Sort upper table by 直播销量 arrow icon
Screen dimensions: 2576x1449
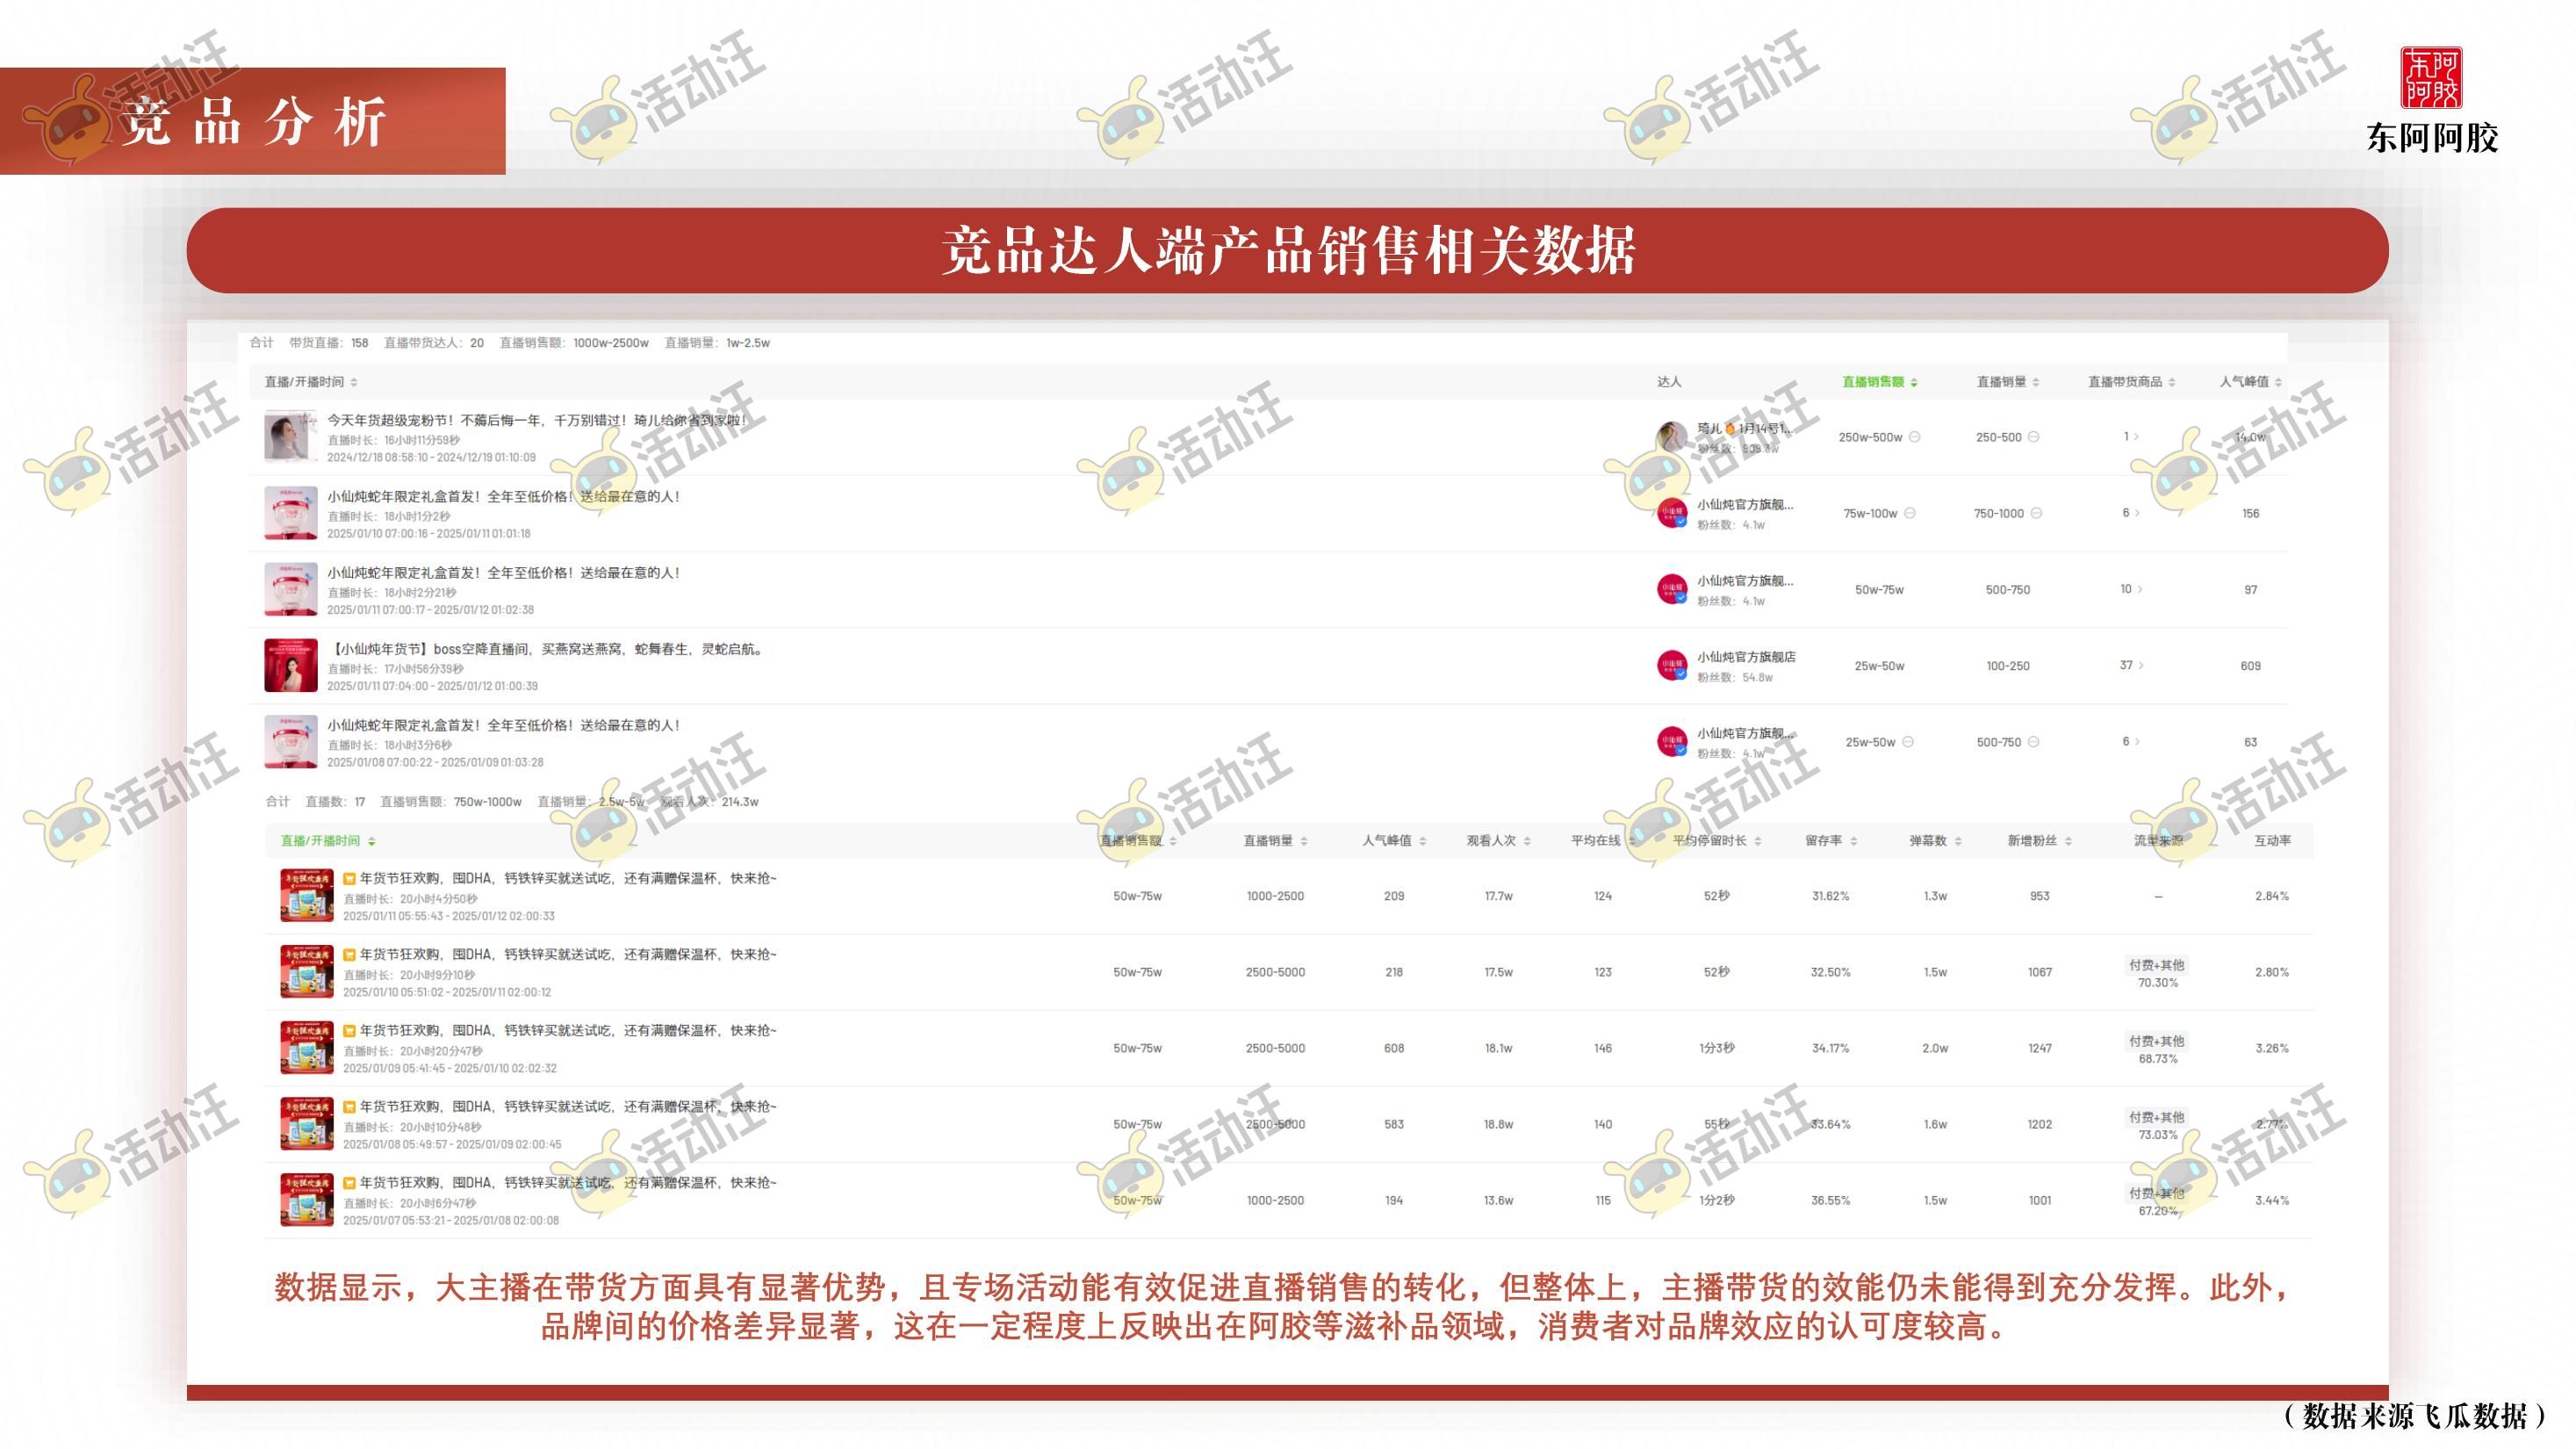point(2036,382)
